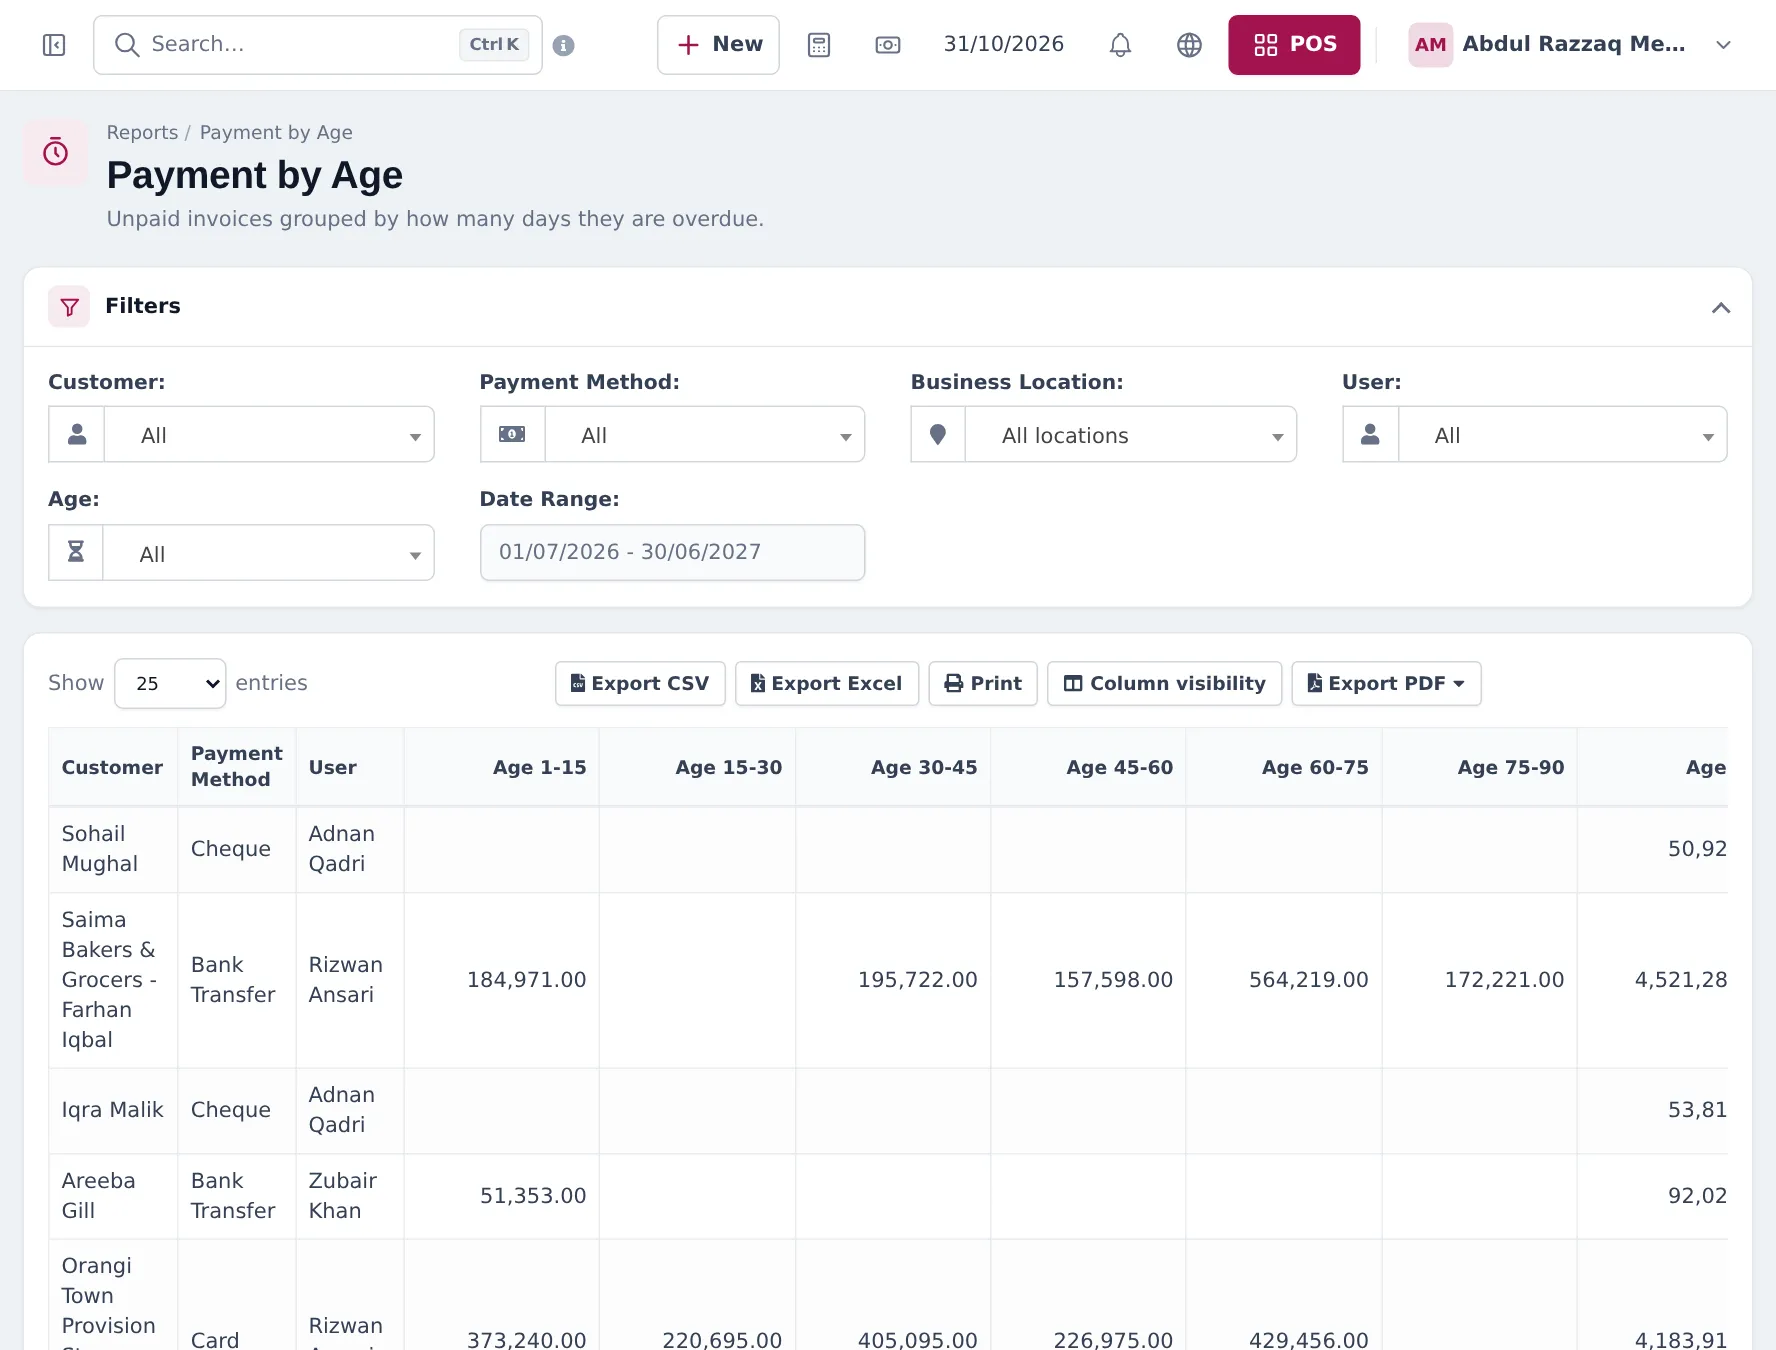The width and height of the screenshot is (1776, 1350).
Task: Open the calculator icon
Action: (x=819, y=45)
